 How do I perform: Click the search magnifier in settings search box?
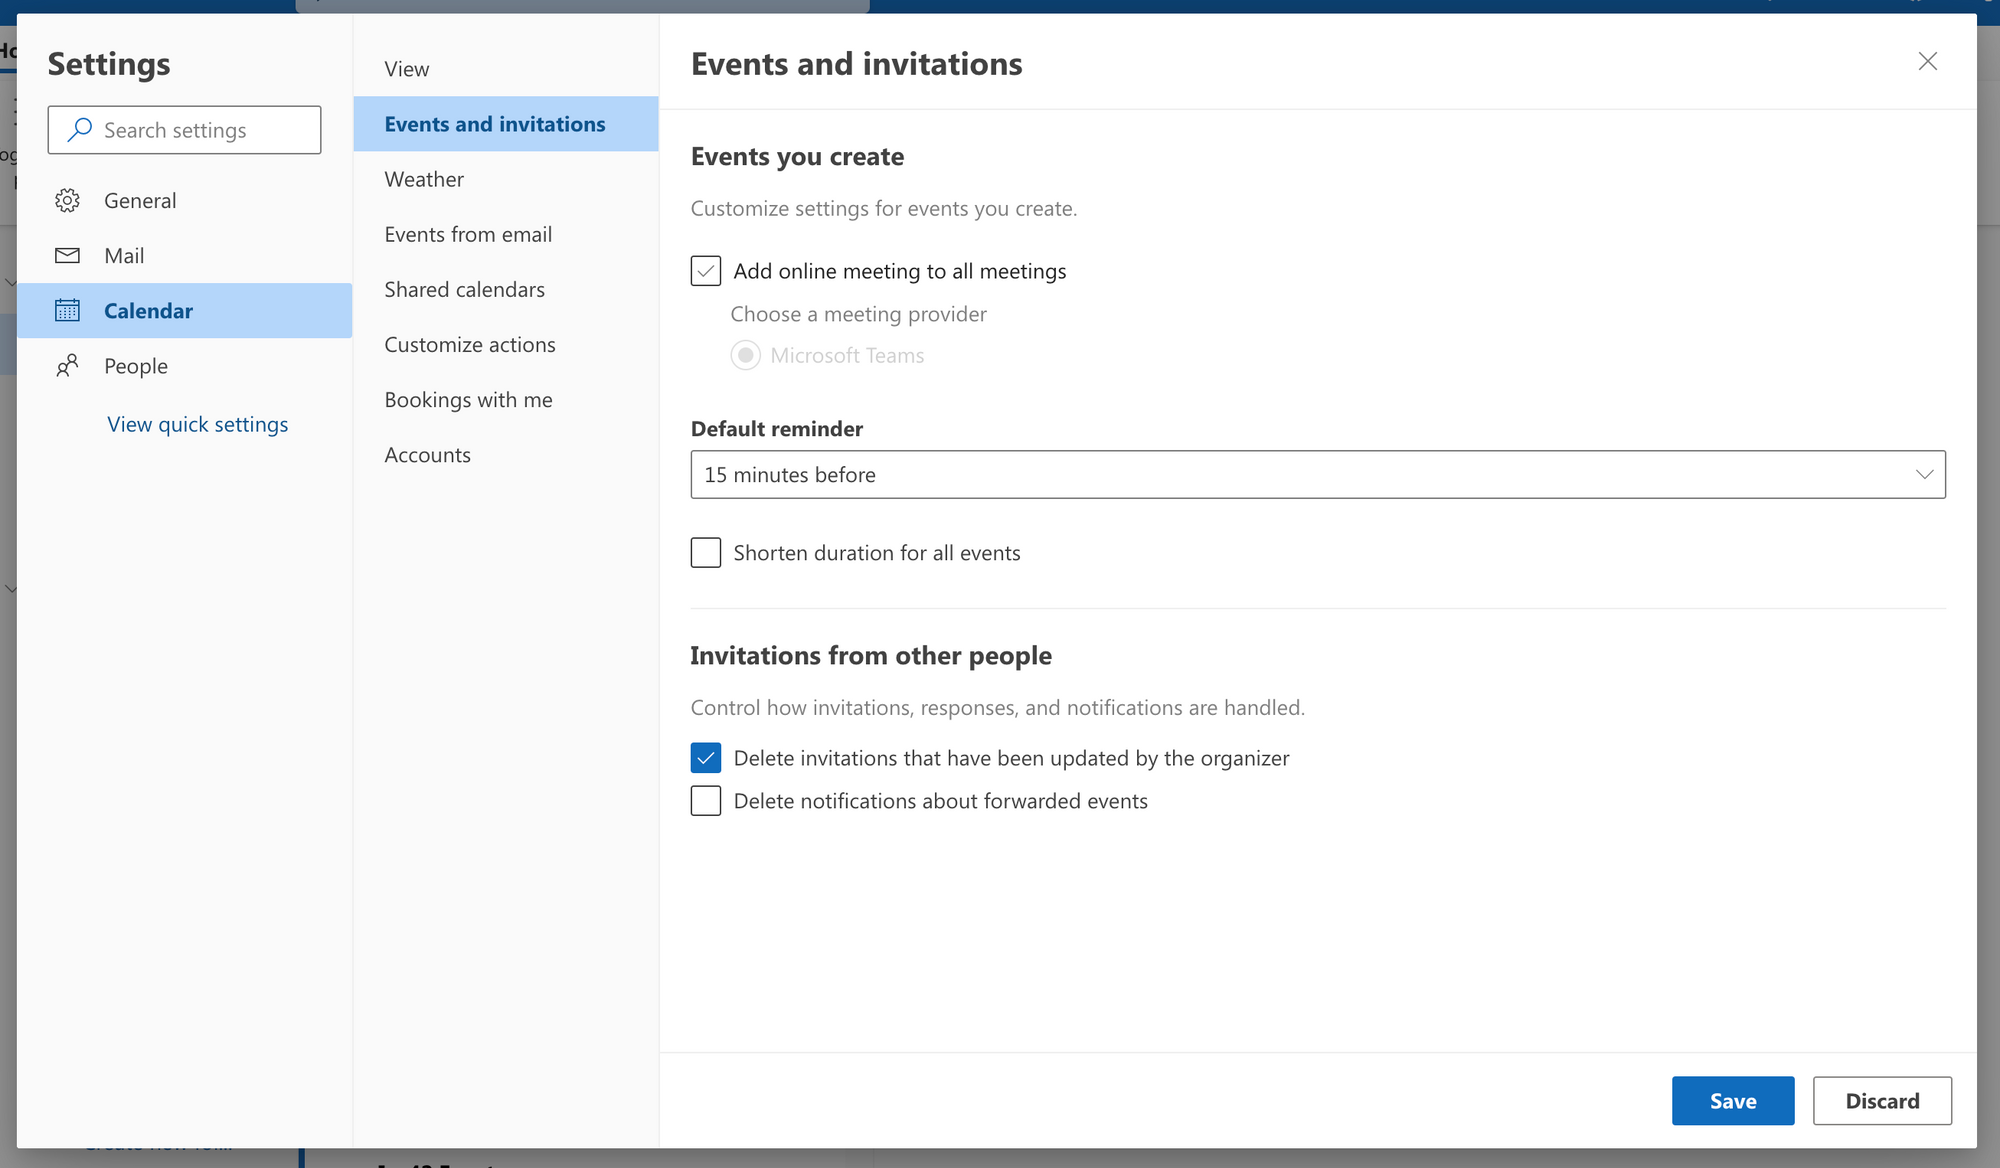click(78, 129)
